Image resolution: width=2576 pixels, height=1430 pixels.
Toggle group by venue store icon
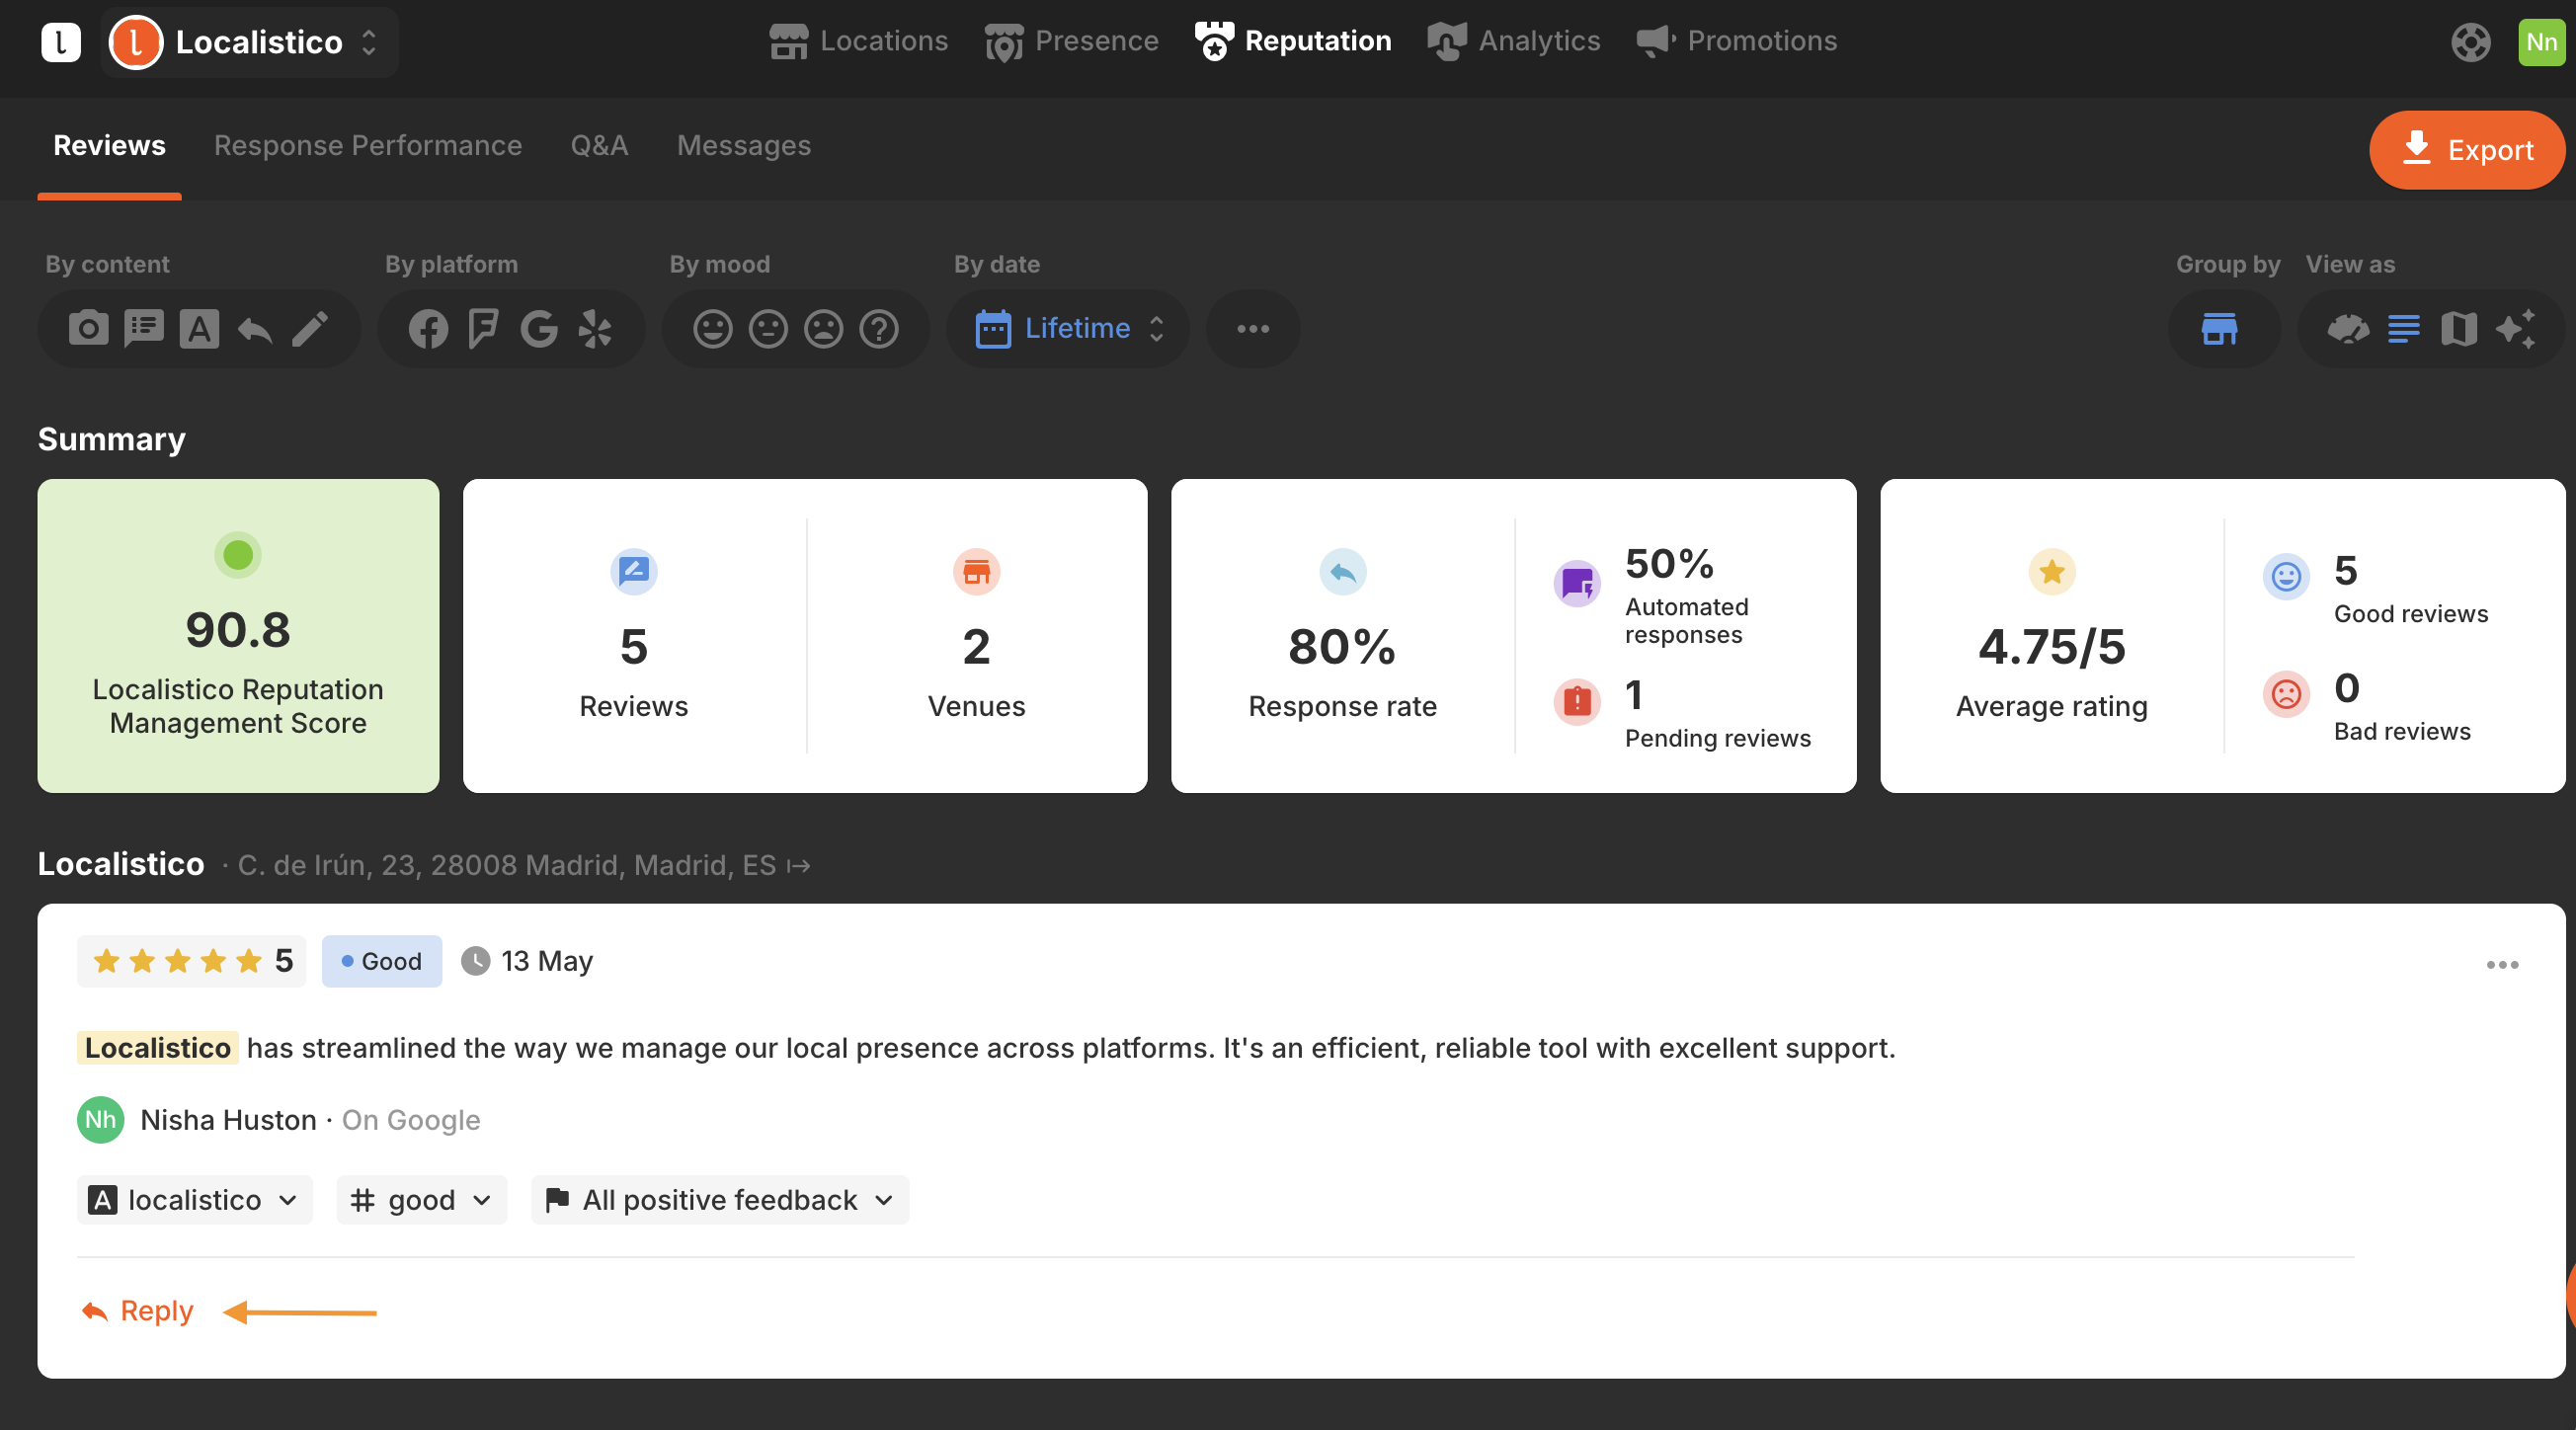[x=2219, y=328]
